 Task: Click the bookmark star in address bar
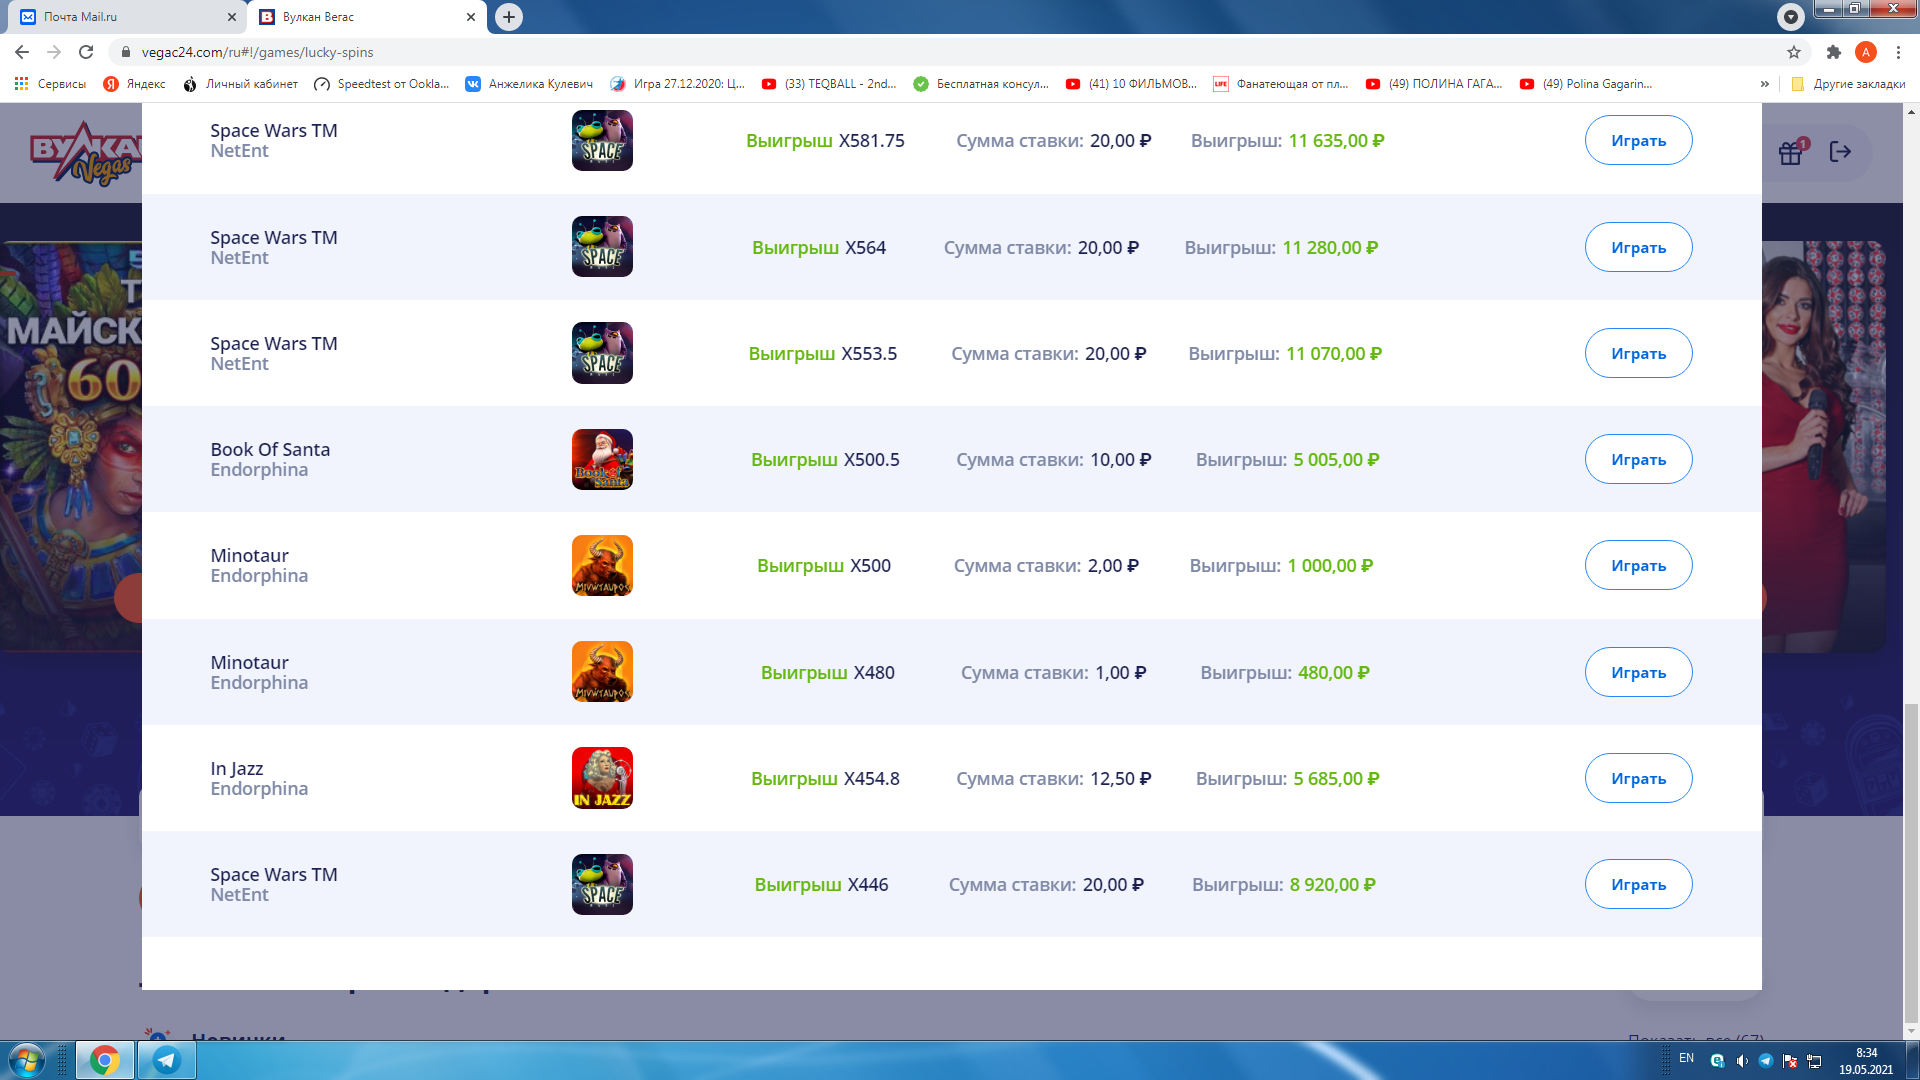coord(1794,52)
